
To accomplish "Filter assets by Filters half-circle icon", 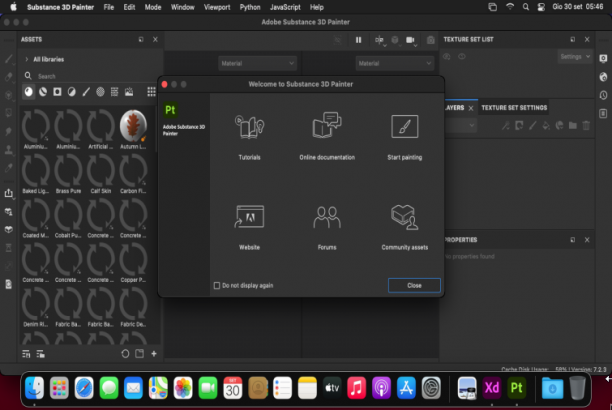I will (x=71, y=92).
